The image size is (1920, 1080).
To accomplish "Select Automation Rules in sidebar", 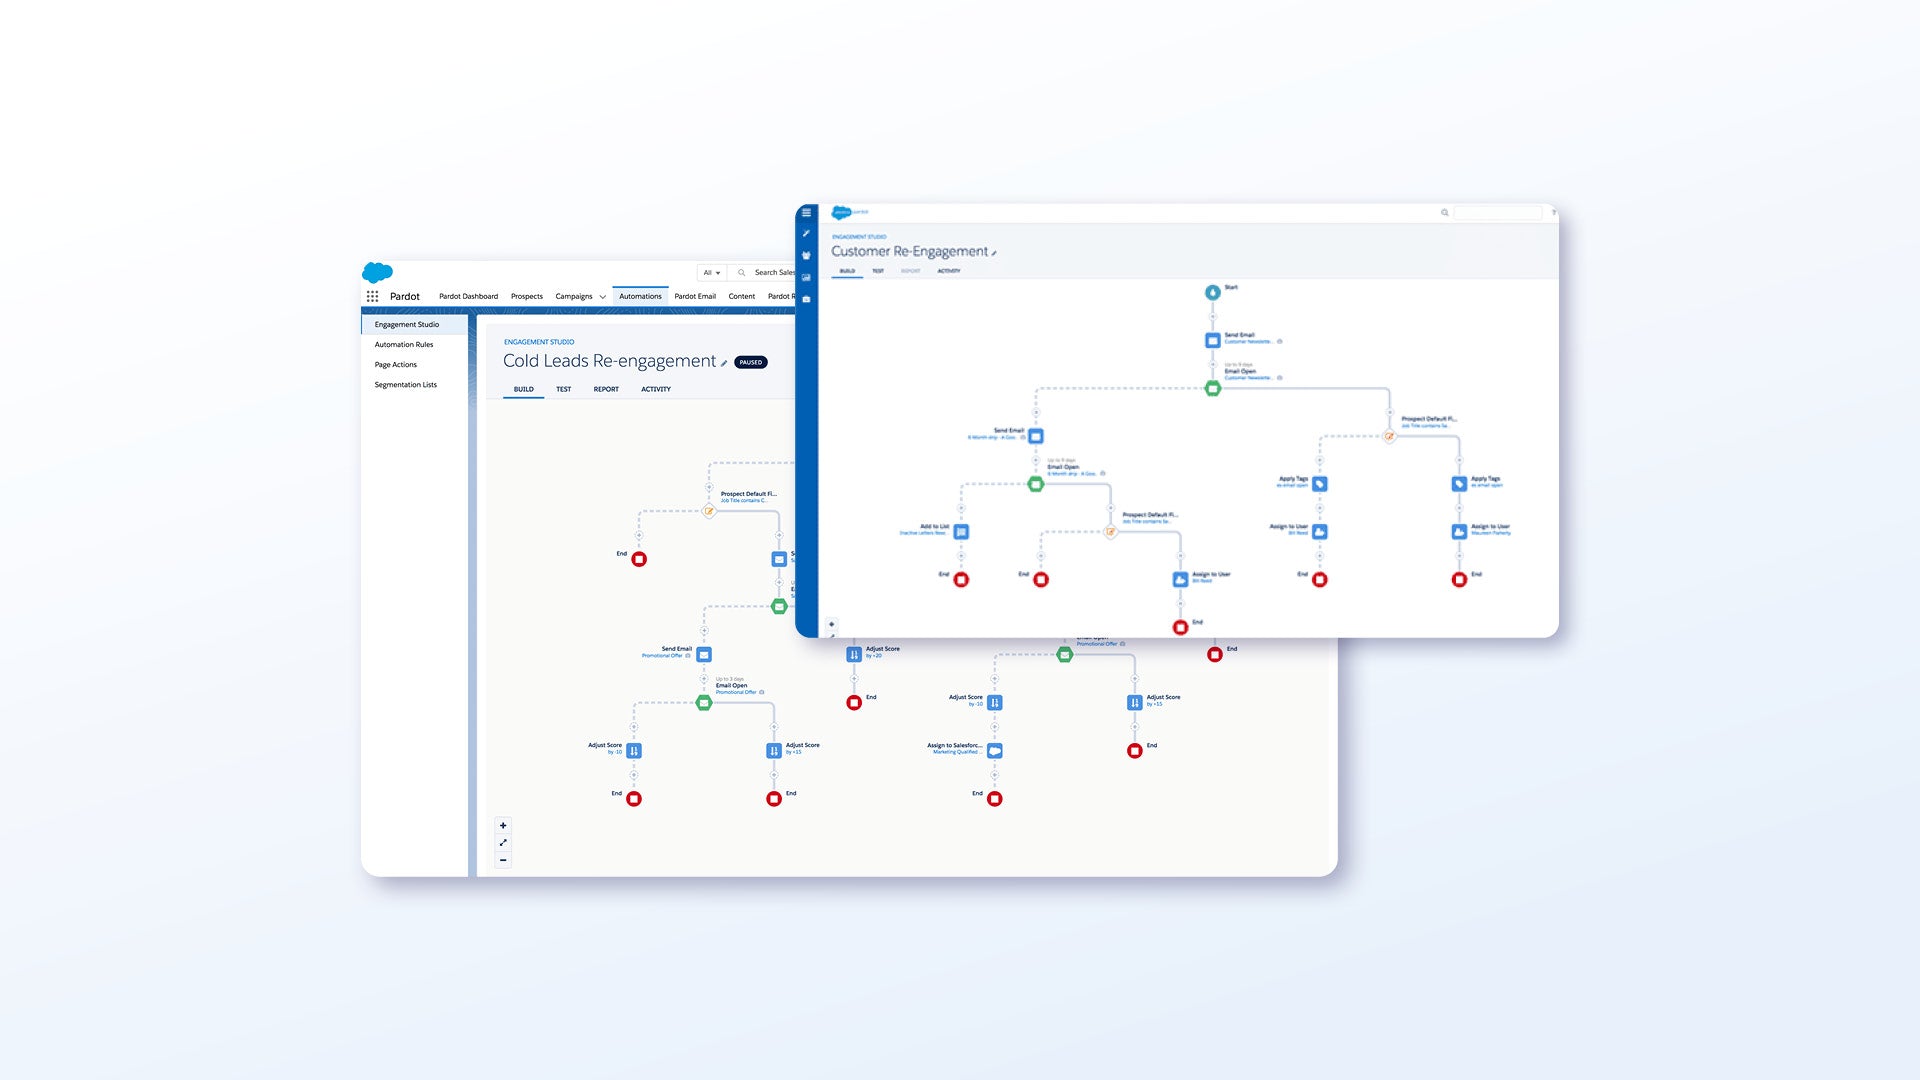I will (404, 344).
